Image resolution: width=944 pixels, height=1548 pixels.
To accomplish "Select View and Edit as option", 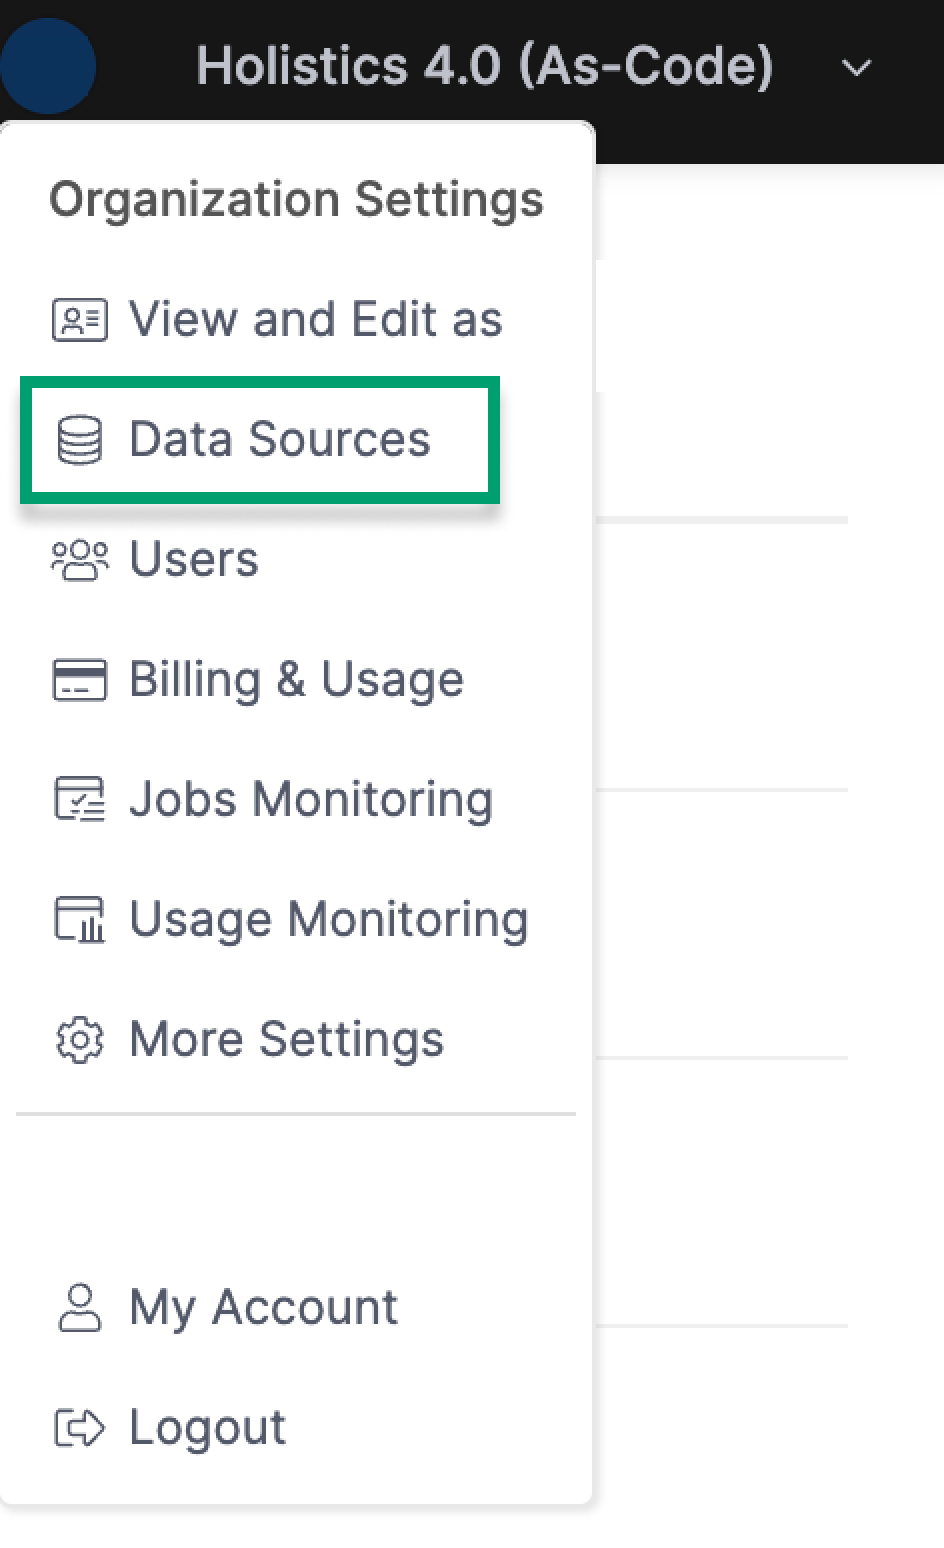I will pos(316,319).
